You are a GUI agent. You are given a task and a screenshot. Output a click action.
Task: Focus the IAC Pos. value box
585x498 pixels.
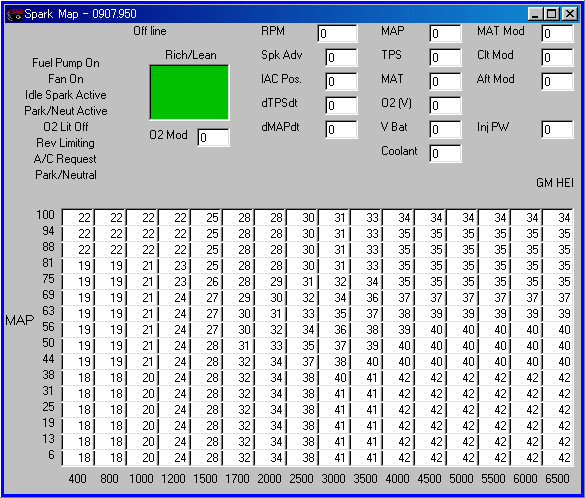click(x=341, y=81)
